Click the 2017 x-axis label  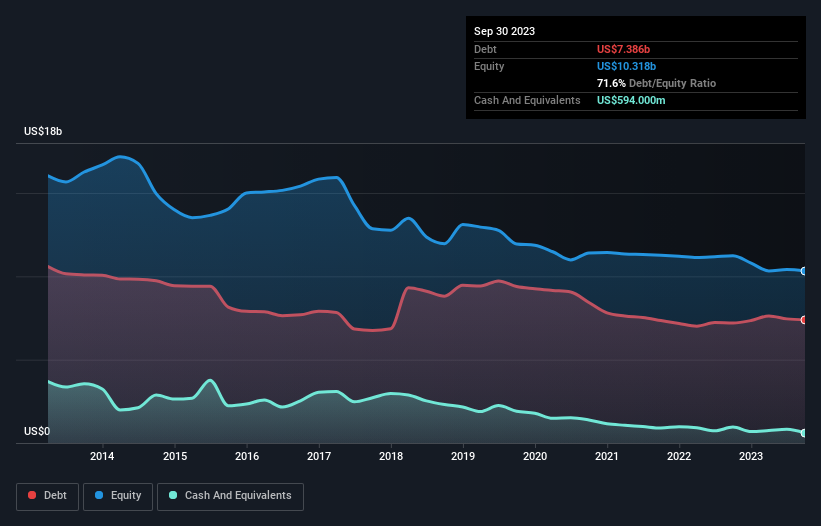click(x=319, y=456)
